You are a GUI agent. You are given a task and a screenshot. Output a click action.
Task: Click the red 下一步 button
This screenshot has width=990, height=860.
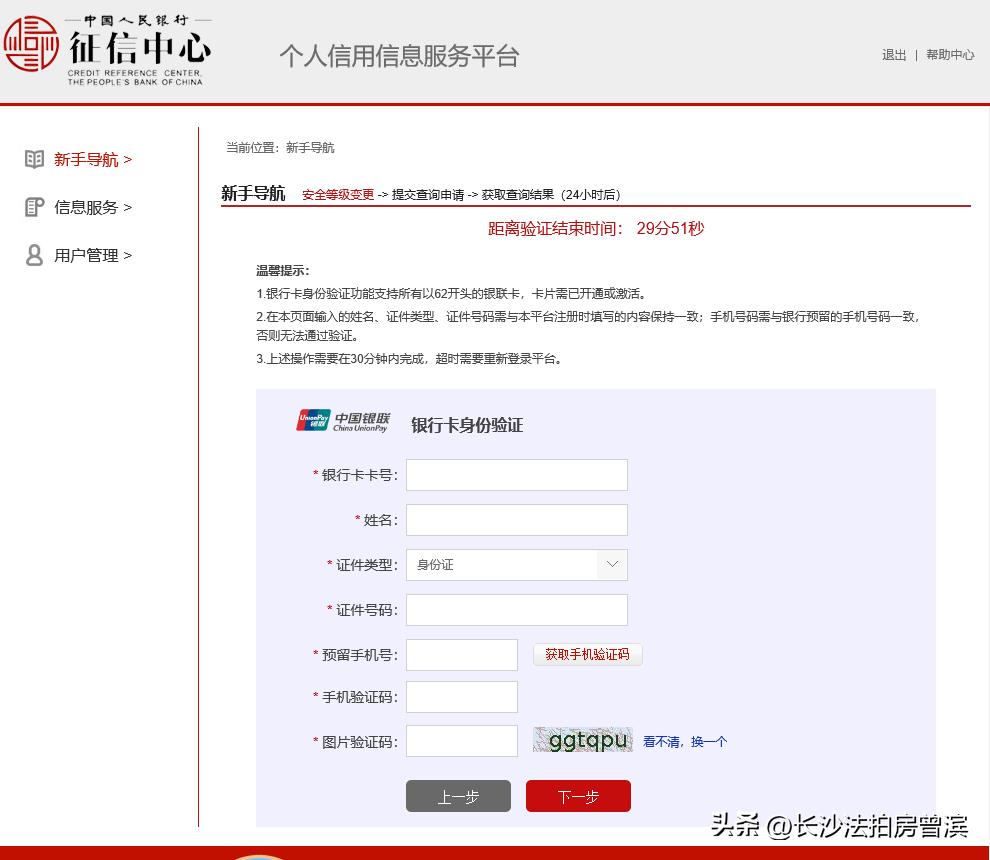(578, 796)
